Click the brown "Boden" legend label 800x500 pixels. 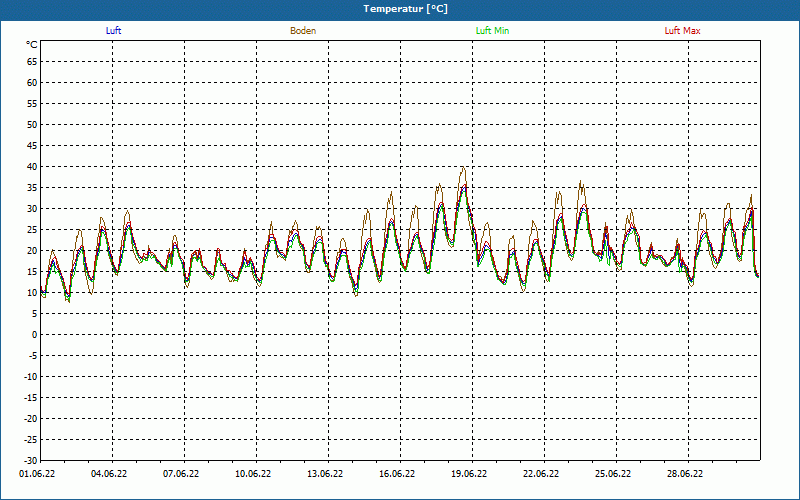(303, 31)
